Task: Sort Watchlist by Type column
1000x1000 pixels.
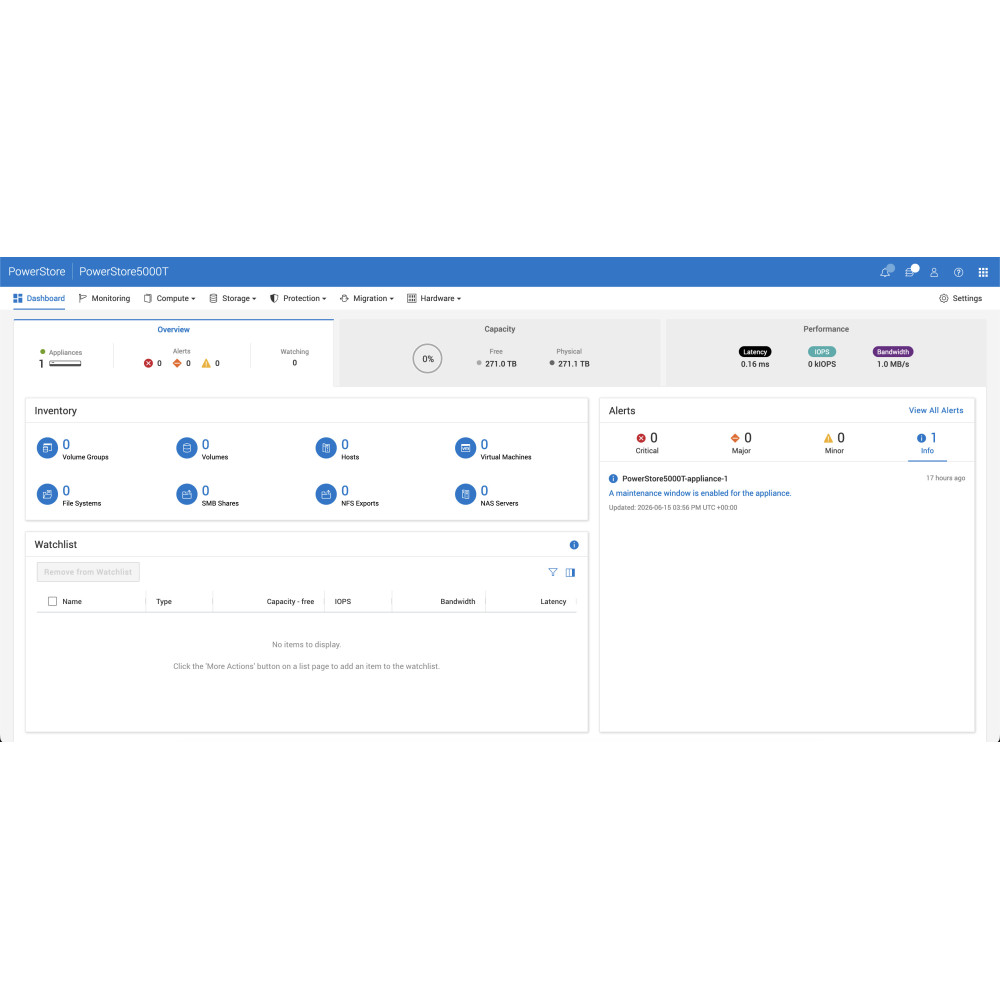Action: [x=164, y=601]
